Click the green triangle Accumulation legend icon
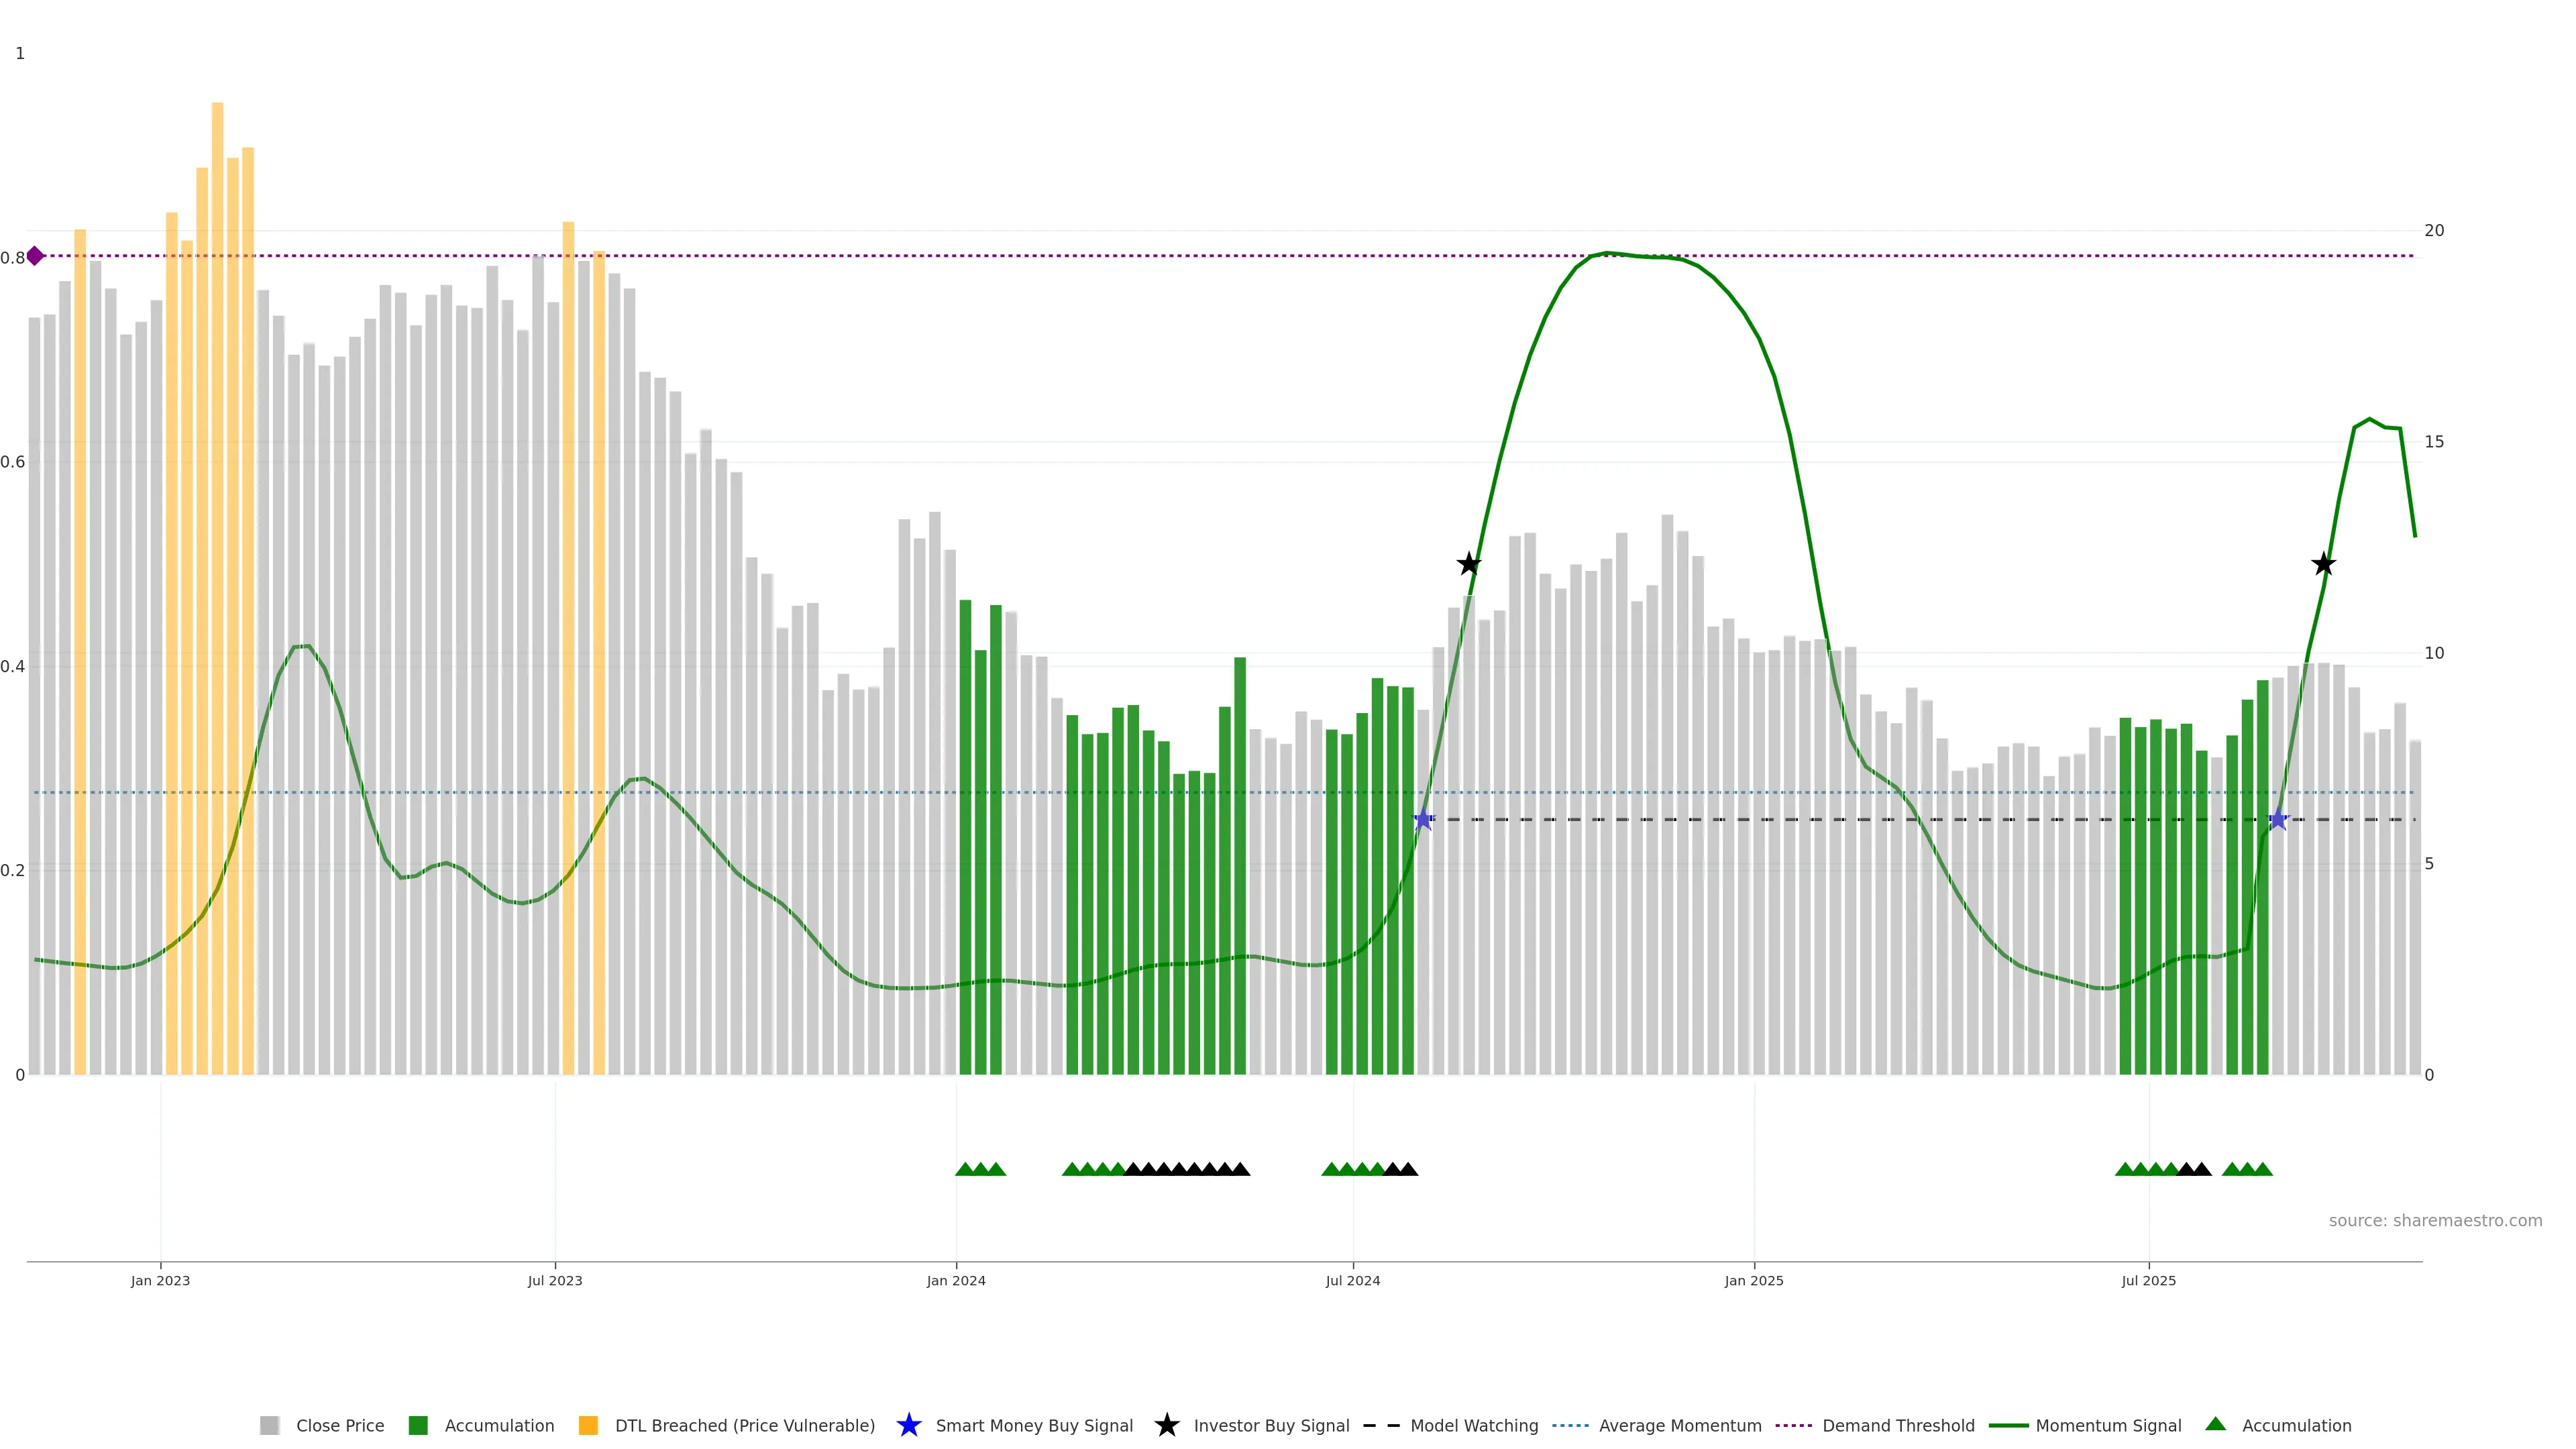 coord(2215,1424)
